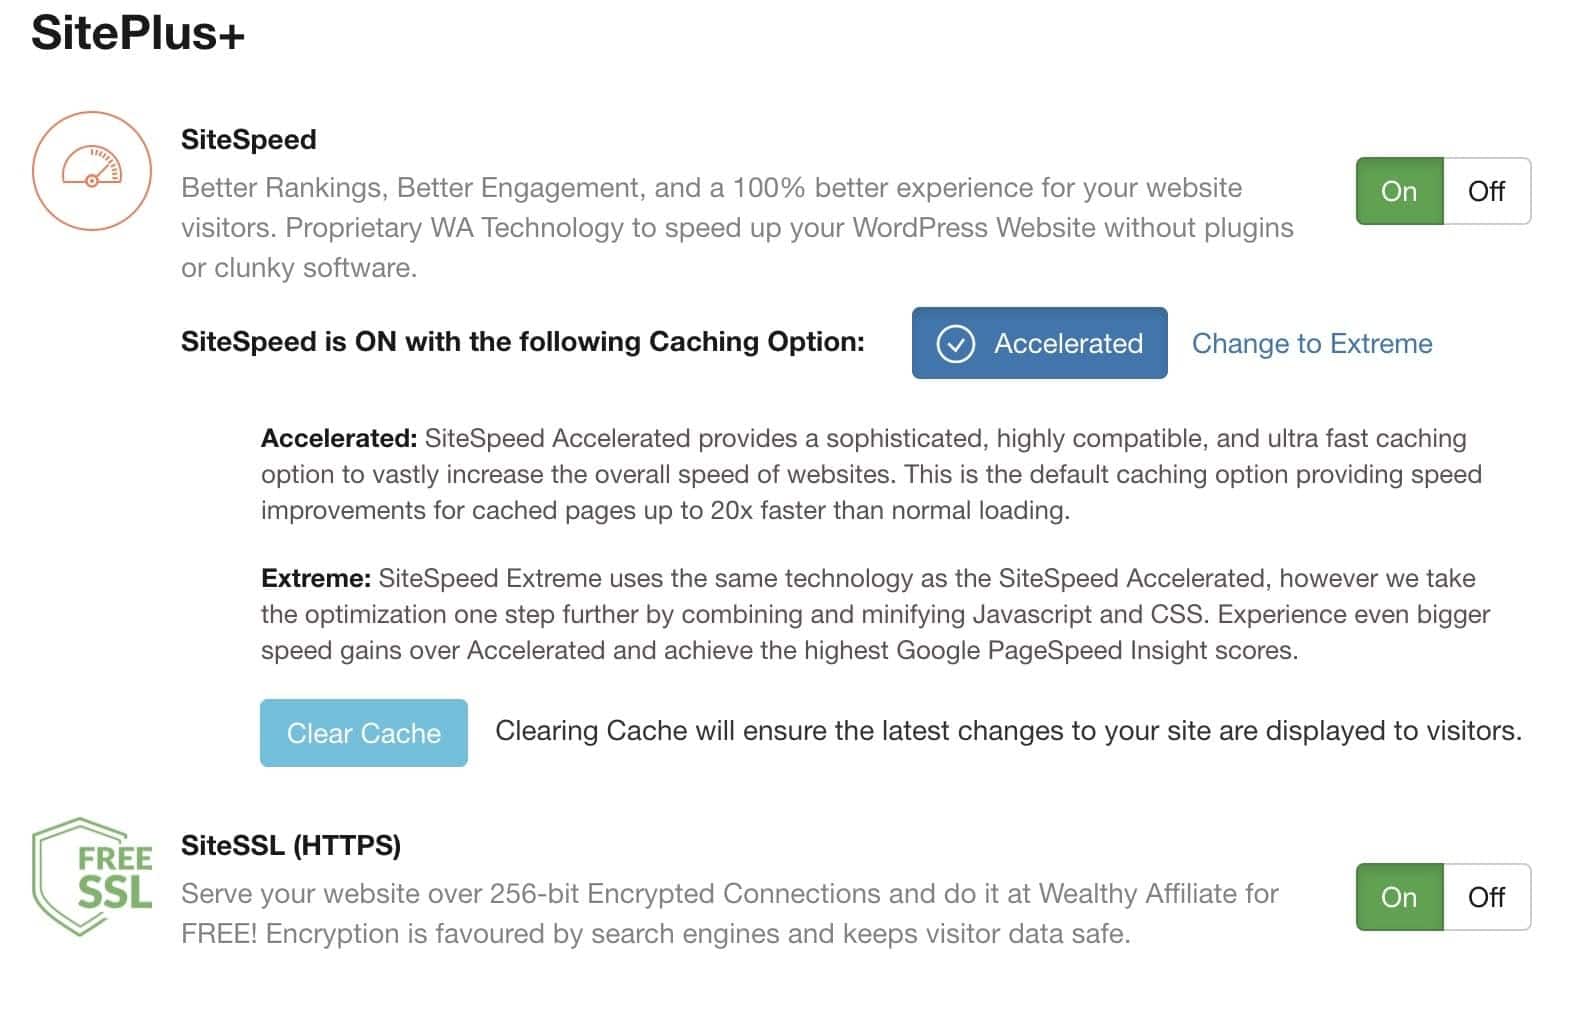This screenshot has height=1016, width=1592.
Task: Click the Clear Cache button
Action: click(364, 733)
